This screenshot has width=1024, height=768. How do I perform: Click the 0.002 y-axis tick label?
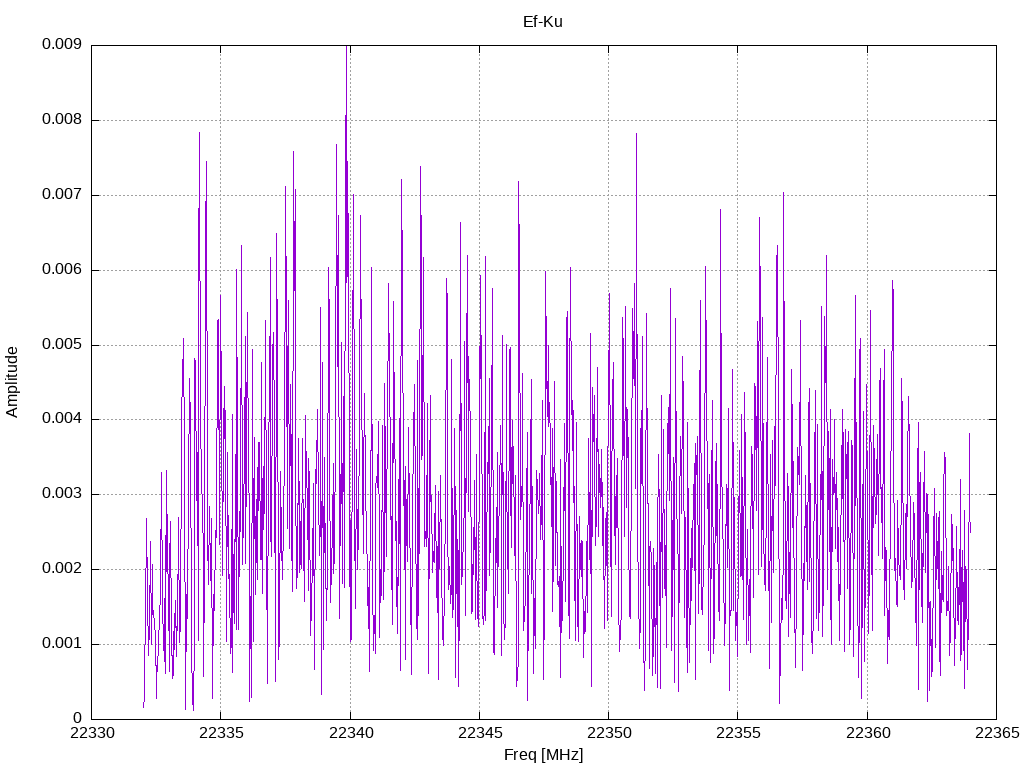pyautogui.click(x=62, y=568)
